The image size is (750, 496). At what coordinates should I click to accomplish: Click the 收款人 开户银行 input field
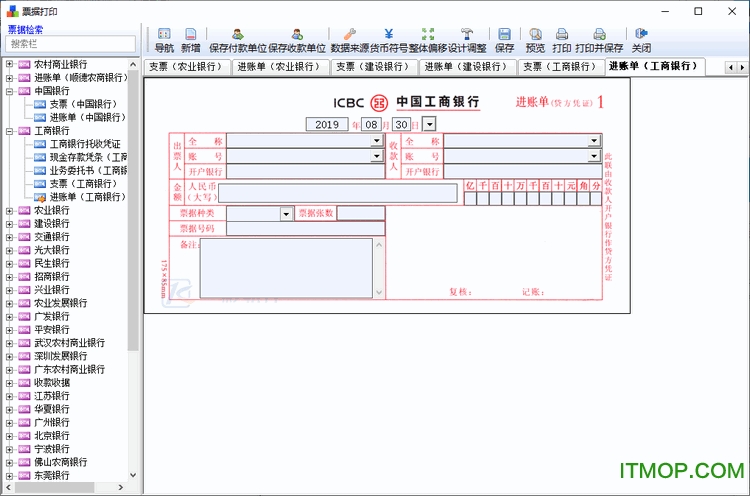point(522,172)
